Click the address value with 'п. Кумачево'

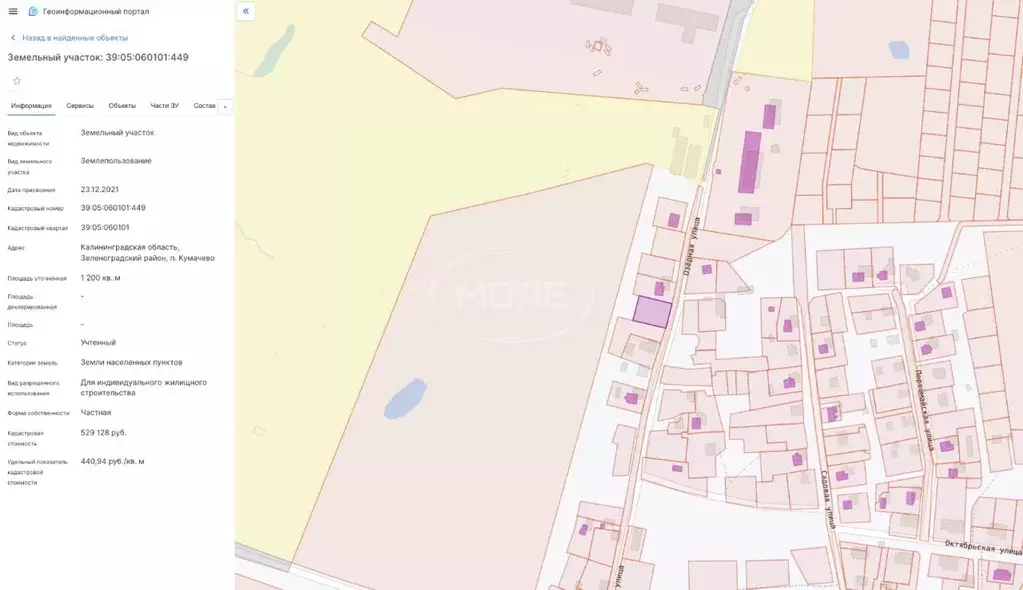click(x=147, y=253)
